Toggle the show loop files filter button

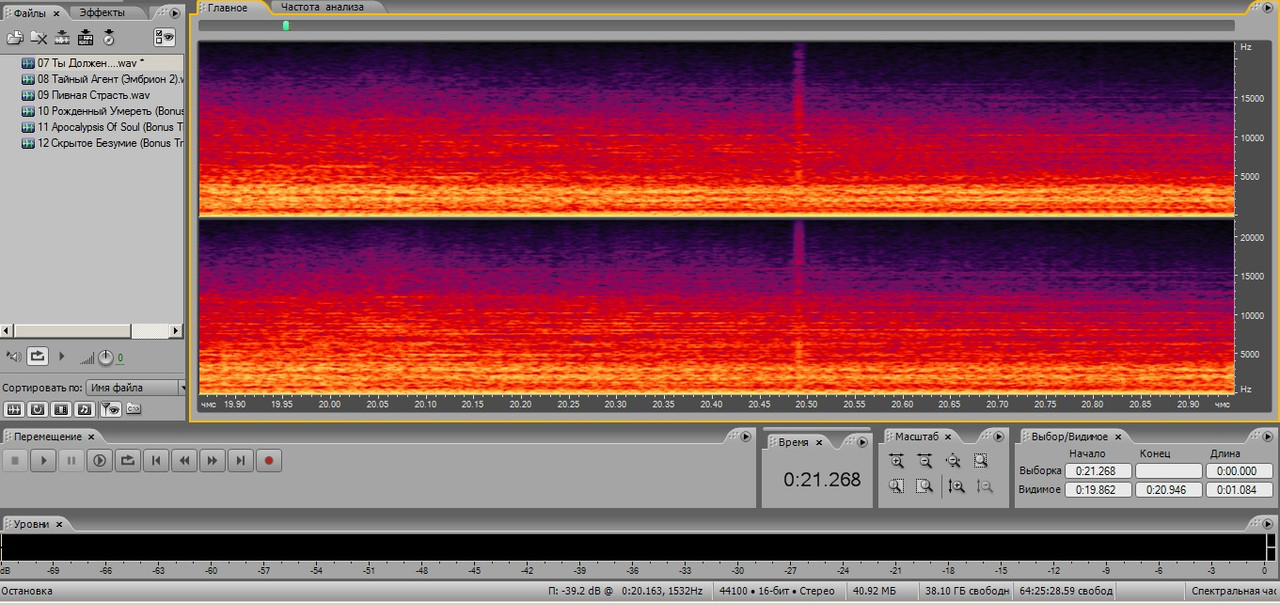[38, 409]
